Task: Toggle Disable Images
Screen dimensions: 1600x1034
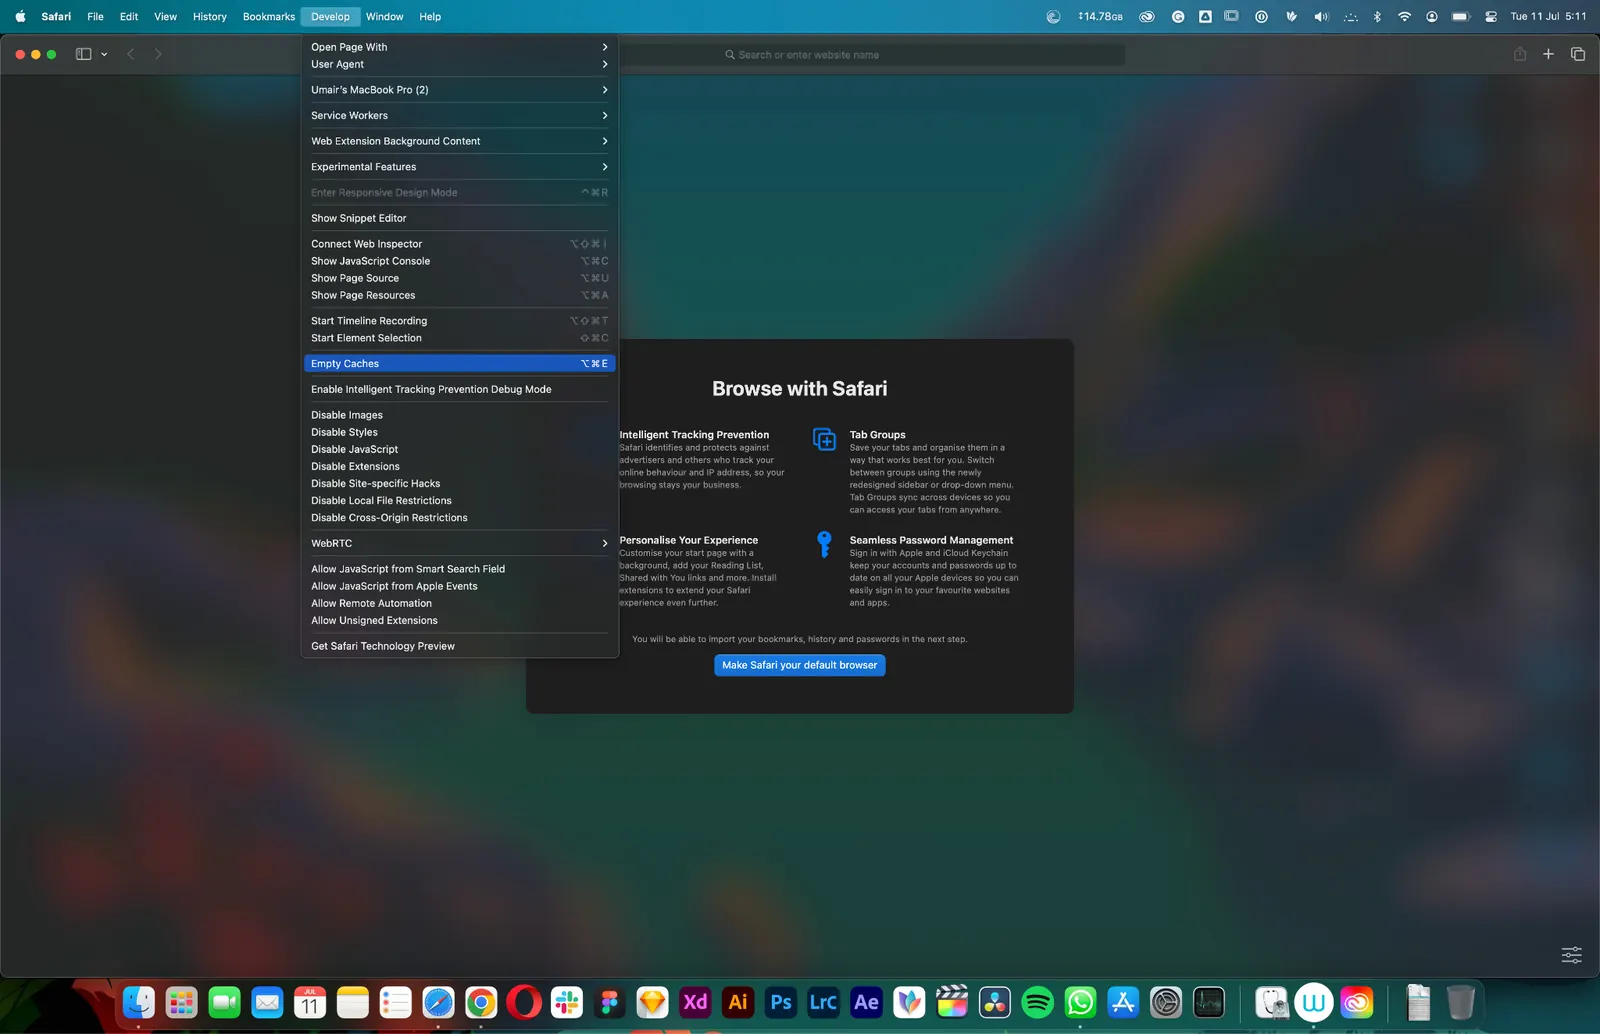Action: pyautogui.click(x=460, y=415)
